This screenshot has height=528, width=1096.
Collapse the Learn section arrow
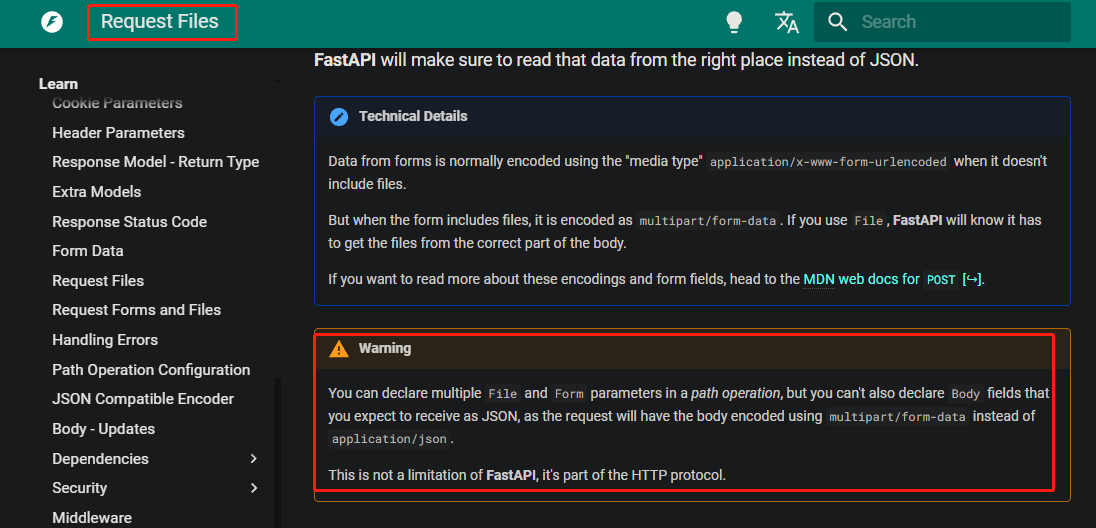click(x=276, y=84)
